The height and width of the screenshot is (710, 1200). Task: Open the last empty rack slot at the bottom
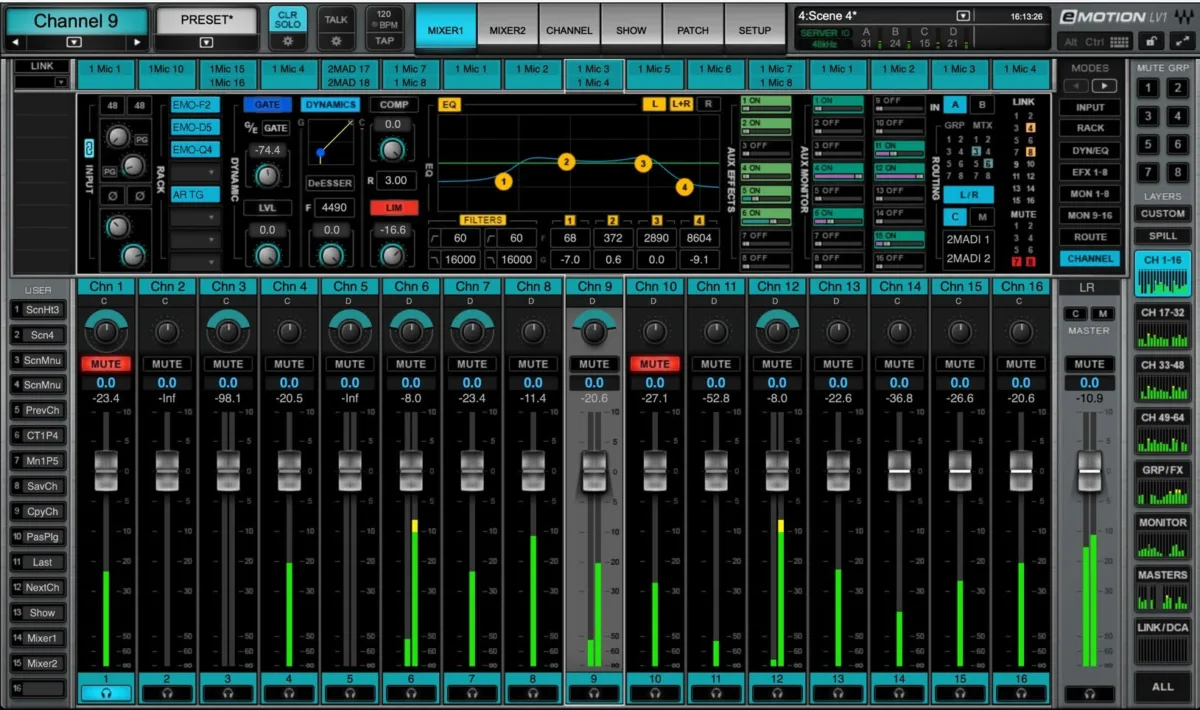pos(195,261)
